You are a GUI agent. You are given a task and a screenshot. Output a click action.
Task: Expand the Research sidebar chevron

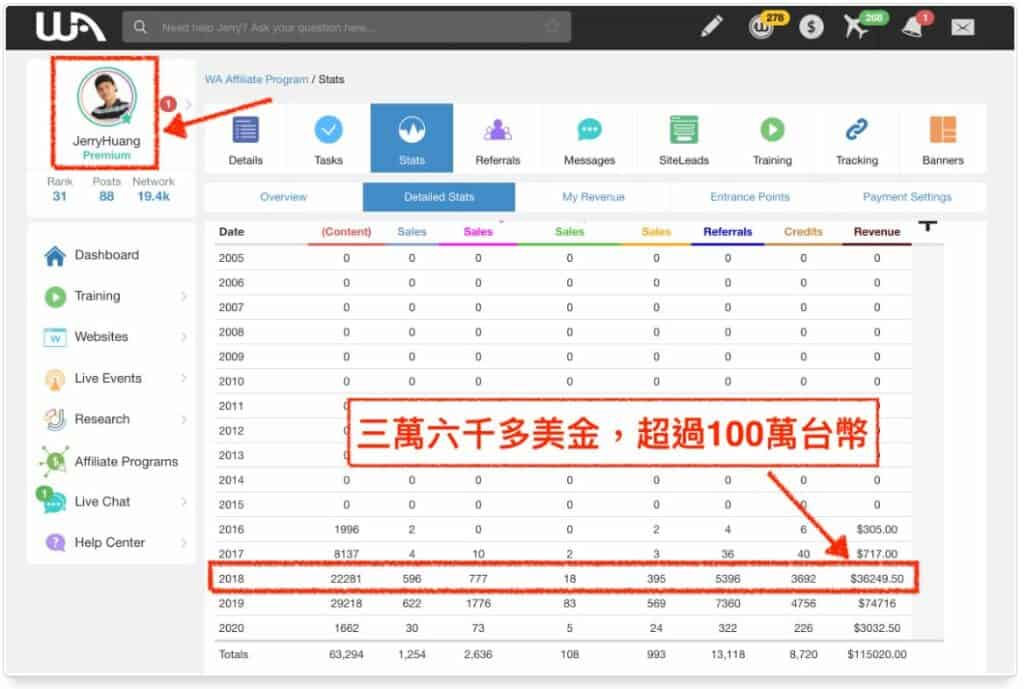[x=184, y=419]
